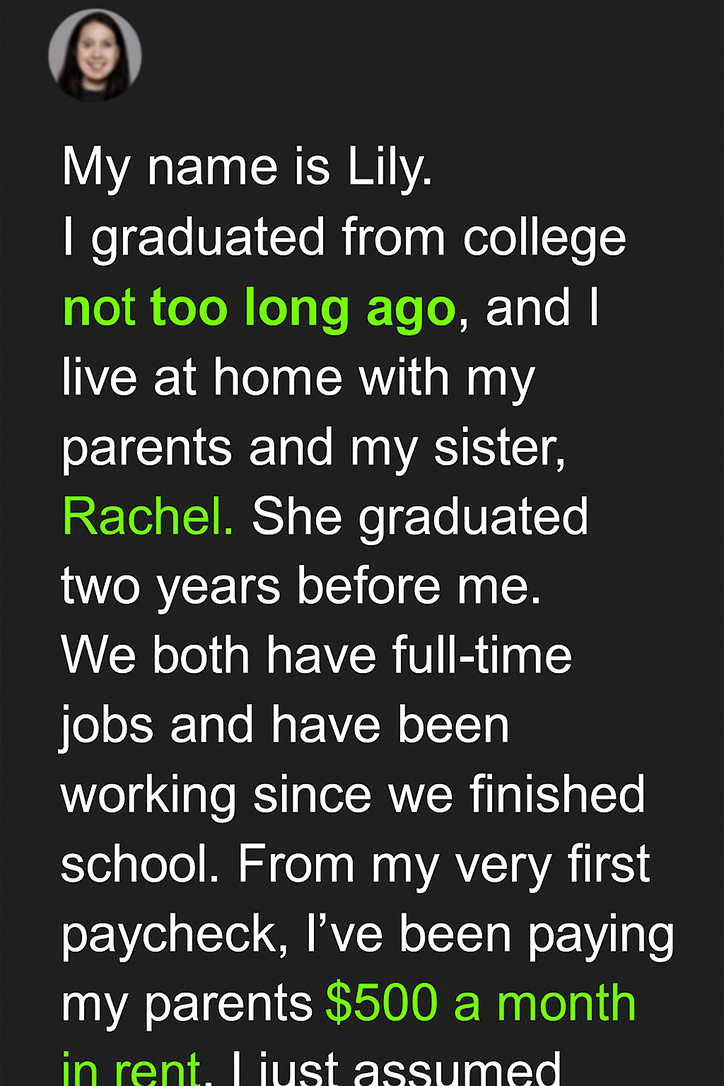Select the text "live at home with my"
724x1086 pixels.
(x=299, y=378)
